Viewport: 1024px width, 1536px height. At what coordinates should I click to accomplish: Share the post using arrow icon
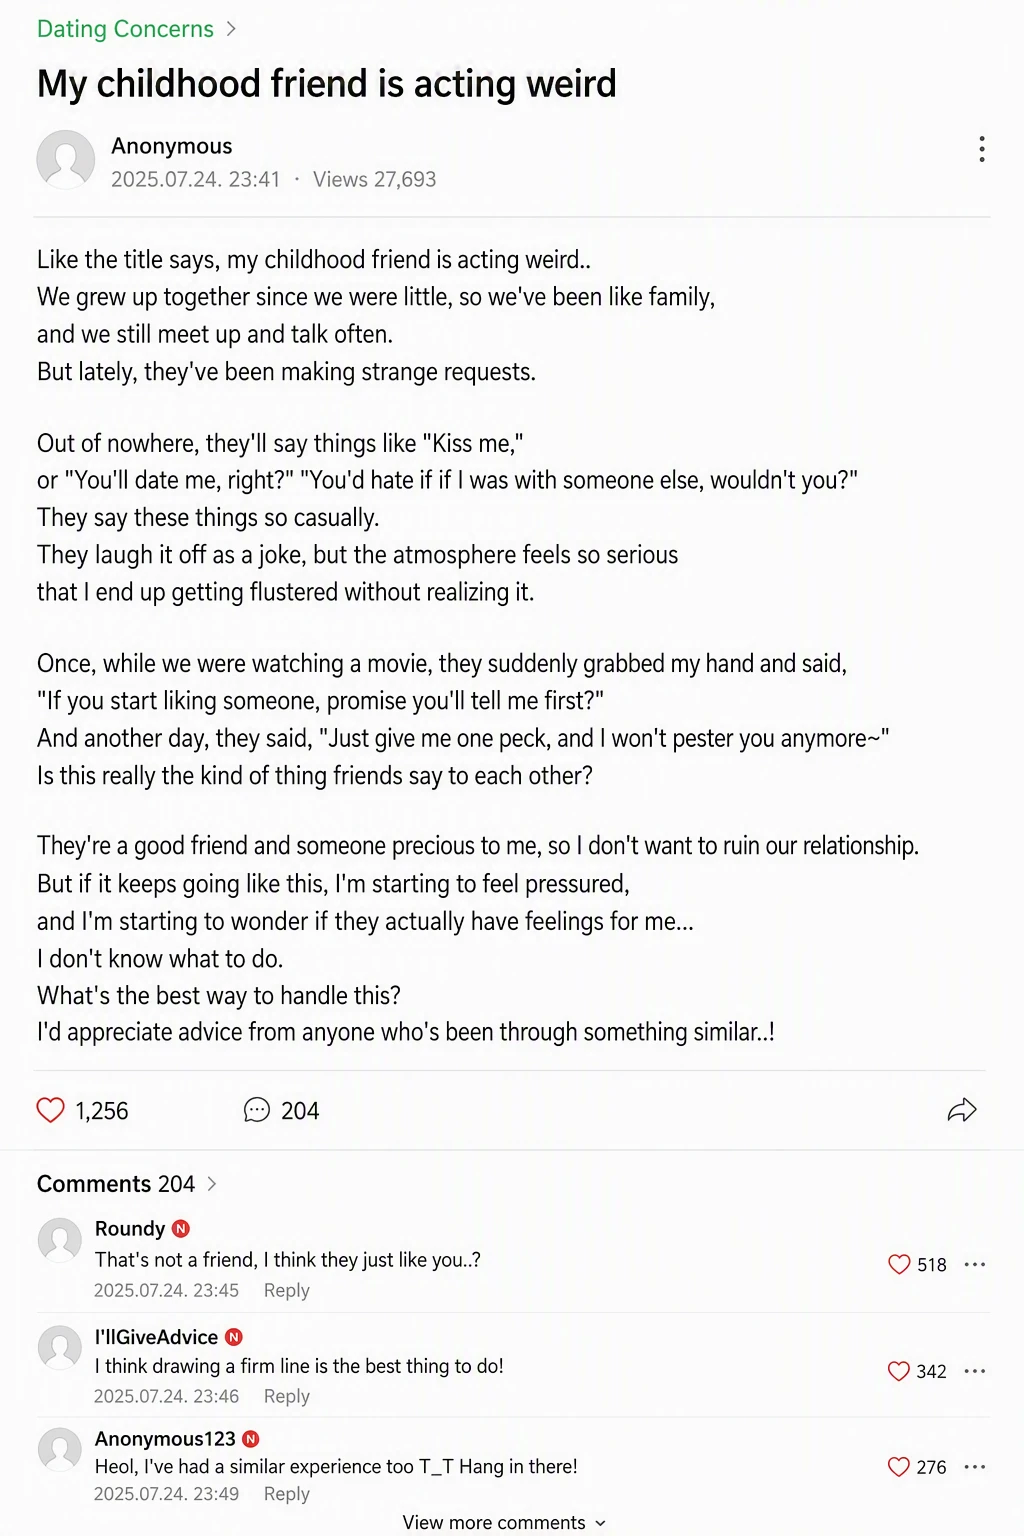961,1110
